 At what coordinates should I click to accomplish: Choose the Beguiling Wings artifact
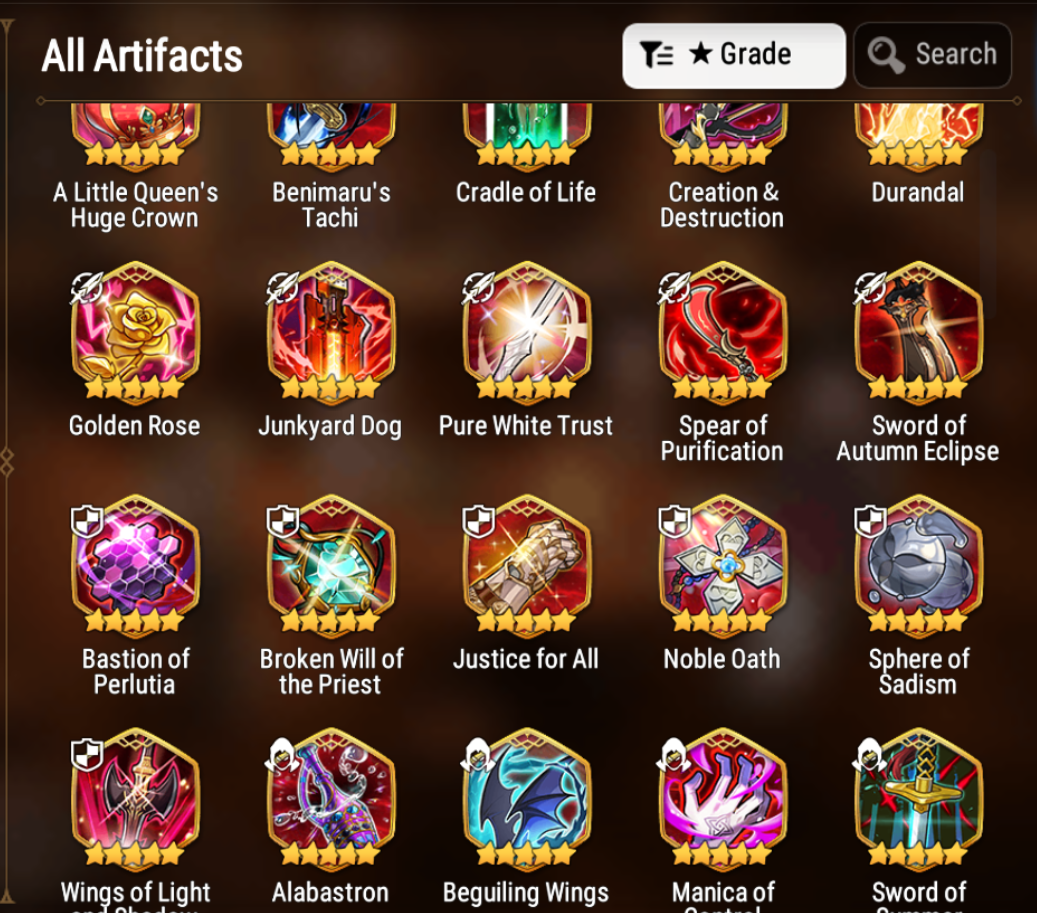pos(526,799)
